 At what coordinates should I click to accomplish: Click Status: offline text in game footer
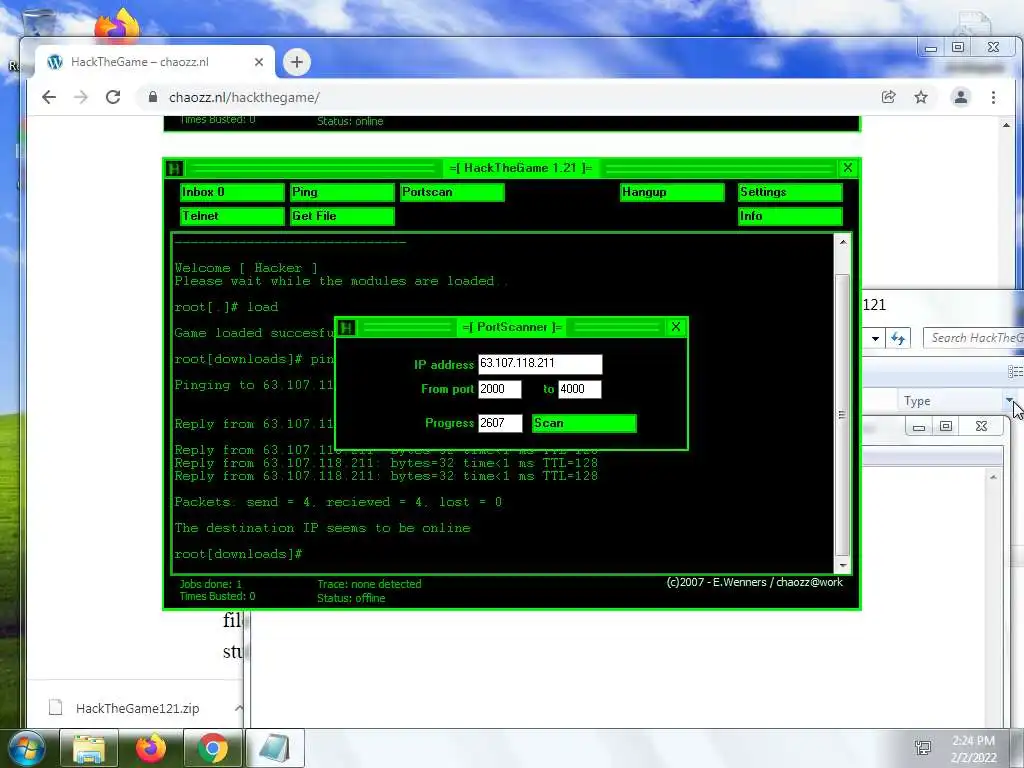(351, 598)
